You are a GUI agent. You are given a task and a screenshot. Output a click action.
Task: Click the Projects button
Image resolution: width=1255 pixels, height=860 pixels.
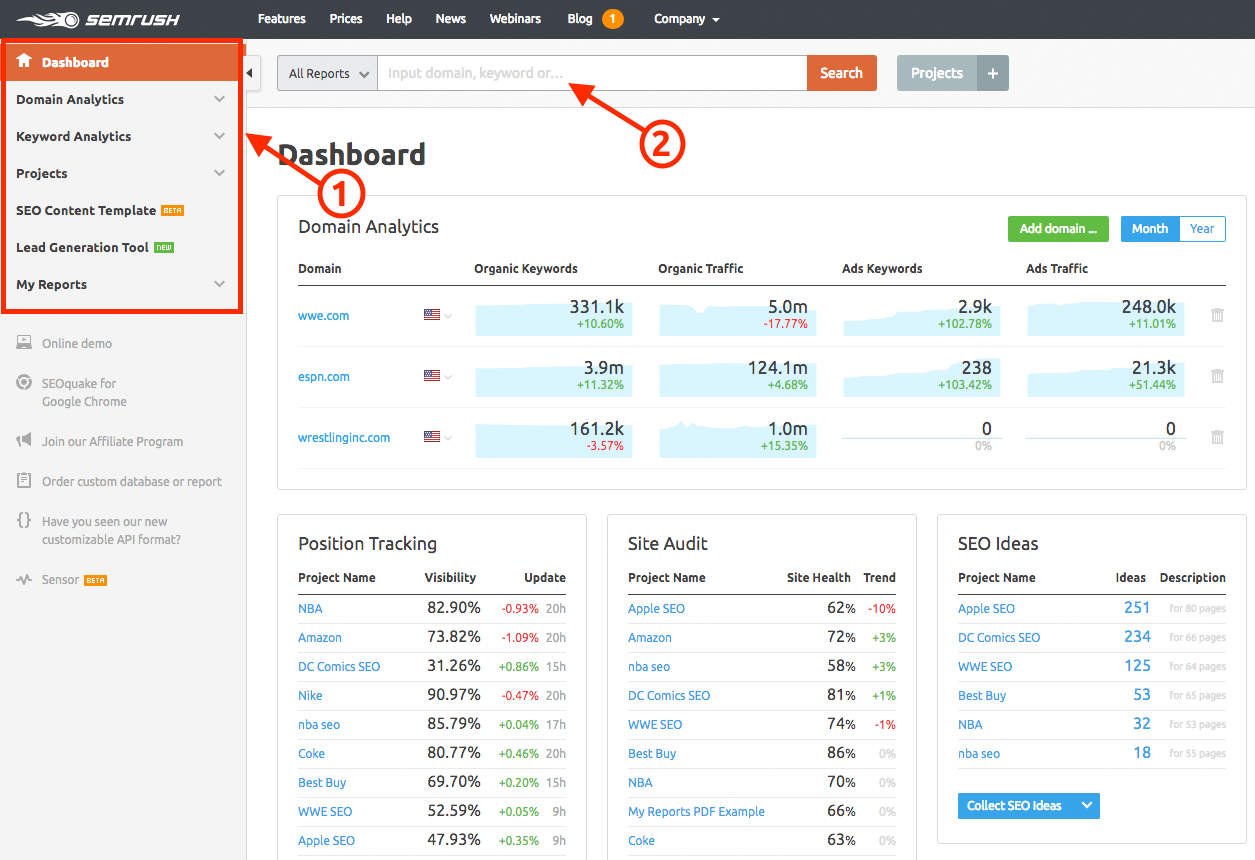(x=937, y=73)
